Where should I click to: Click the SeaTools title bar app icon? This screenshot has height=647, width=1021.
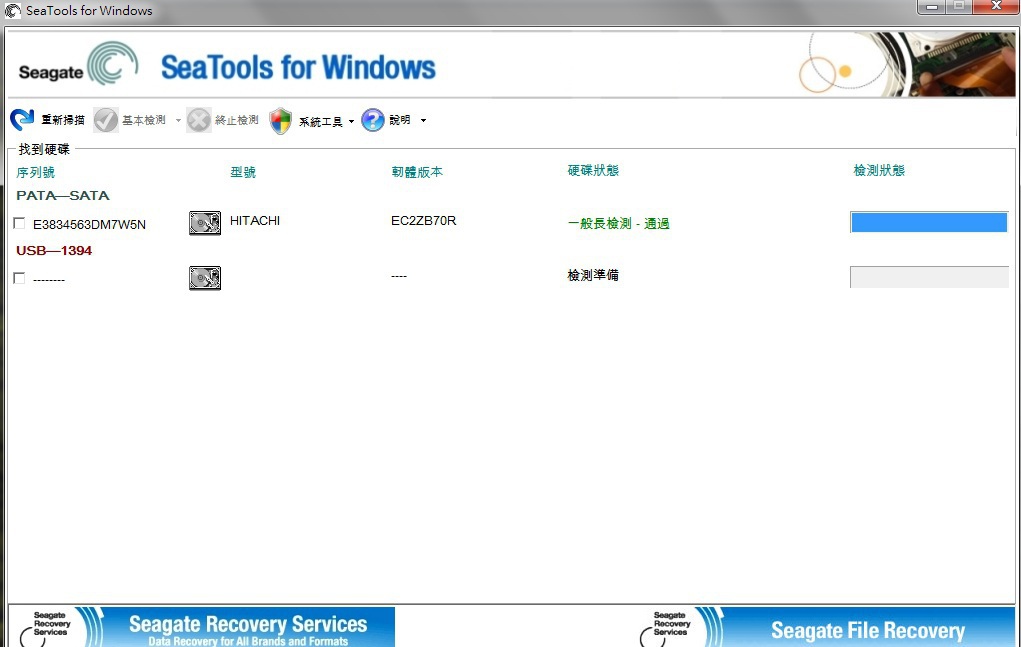click(12, 10)
